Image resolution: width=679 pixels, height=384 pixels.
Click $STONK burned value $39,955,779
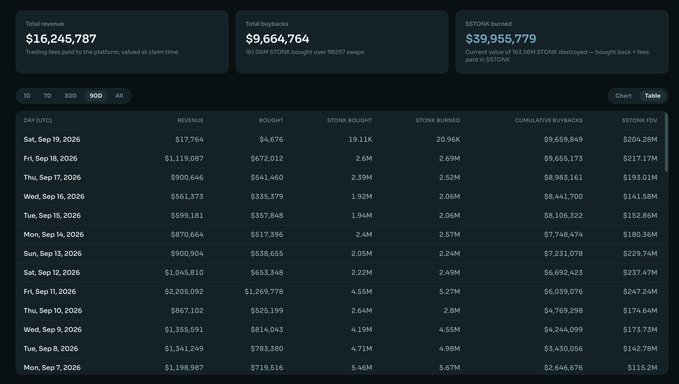click(501, 39)
